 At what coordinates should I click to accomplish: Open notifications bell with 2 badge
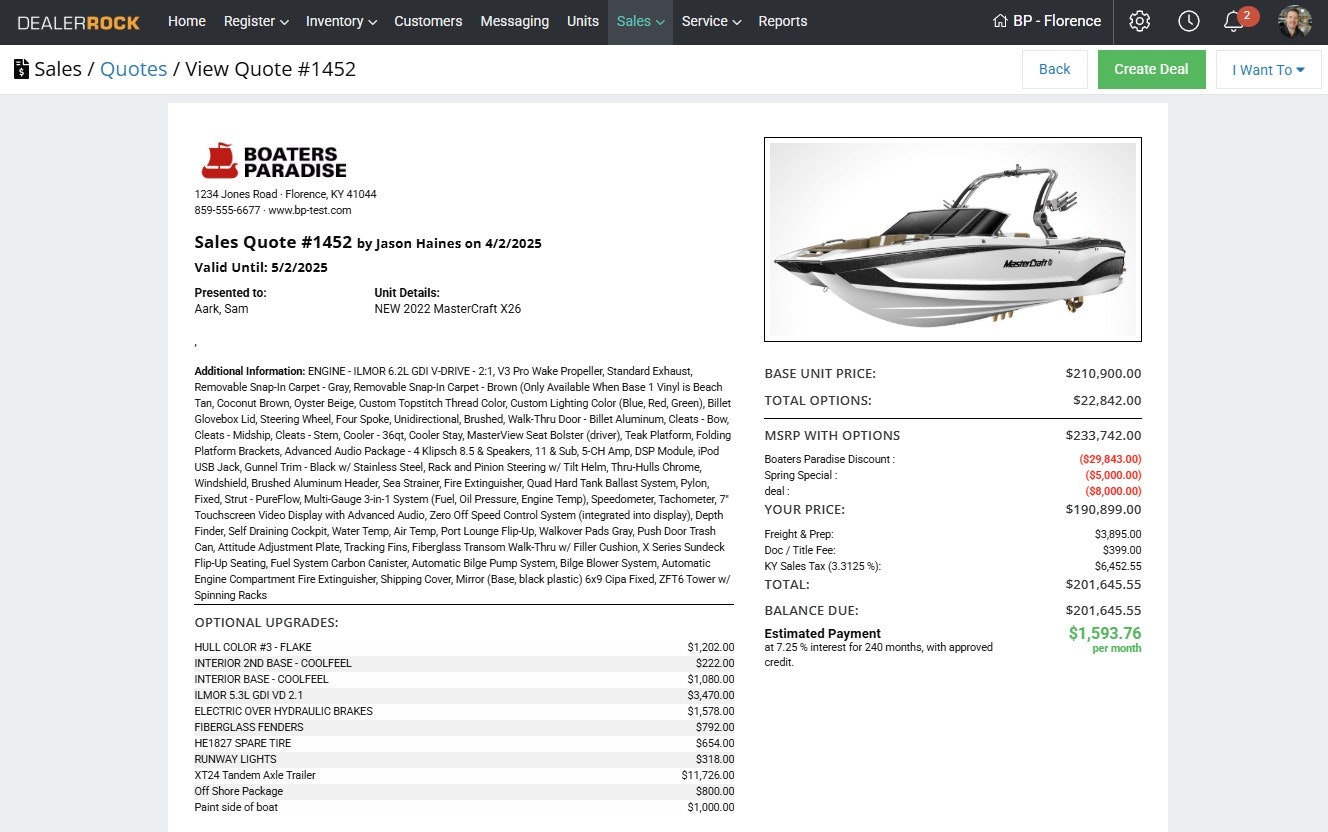pyautogui.click(x=1239, y=20)
